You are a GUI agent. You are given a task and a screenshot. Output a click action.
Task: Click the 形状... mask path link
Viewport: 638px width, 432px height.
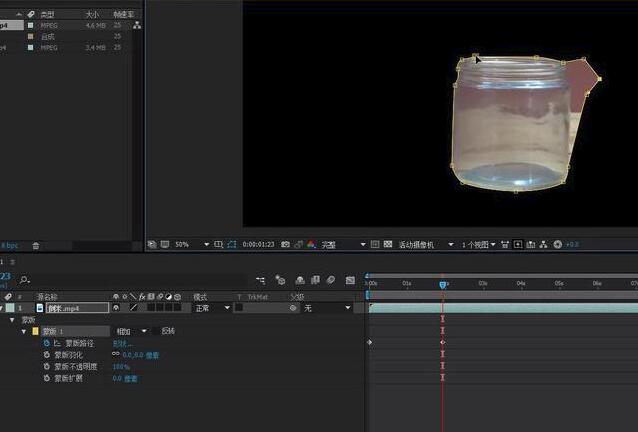click(121, 343)
